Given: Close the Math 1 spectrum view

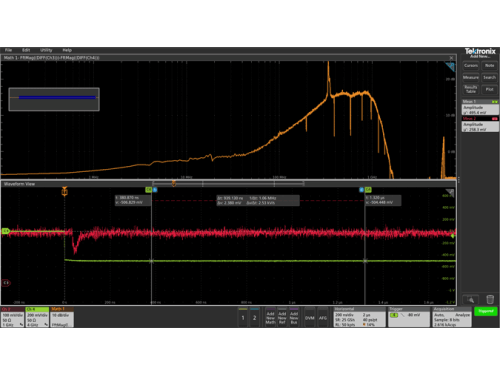Looking at the screenshot, I should coord(451,58).
